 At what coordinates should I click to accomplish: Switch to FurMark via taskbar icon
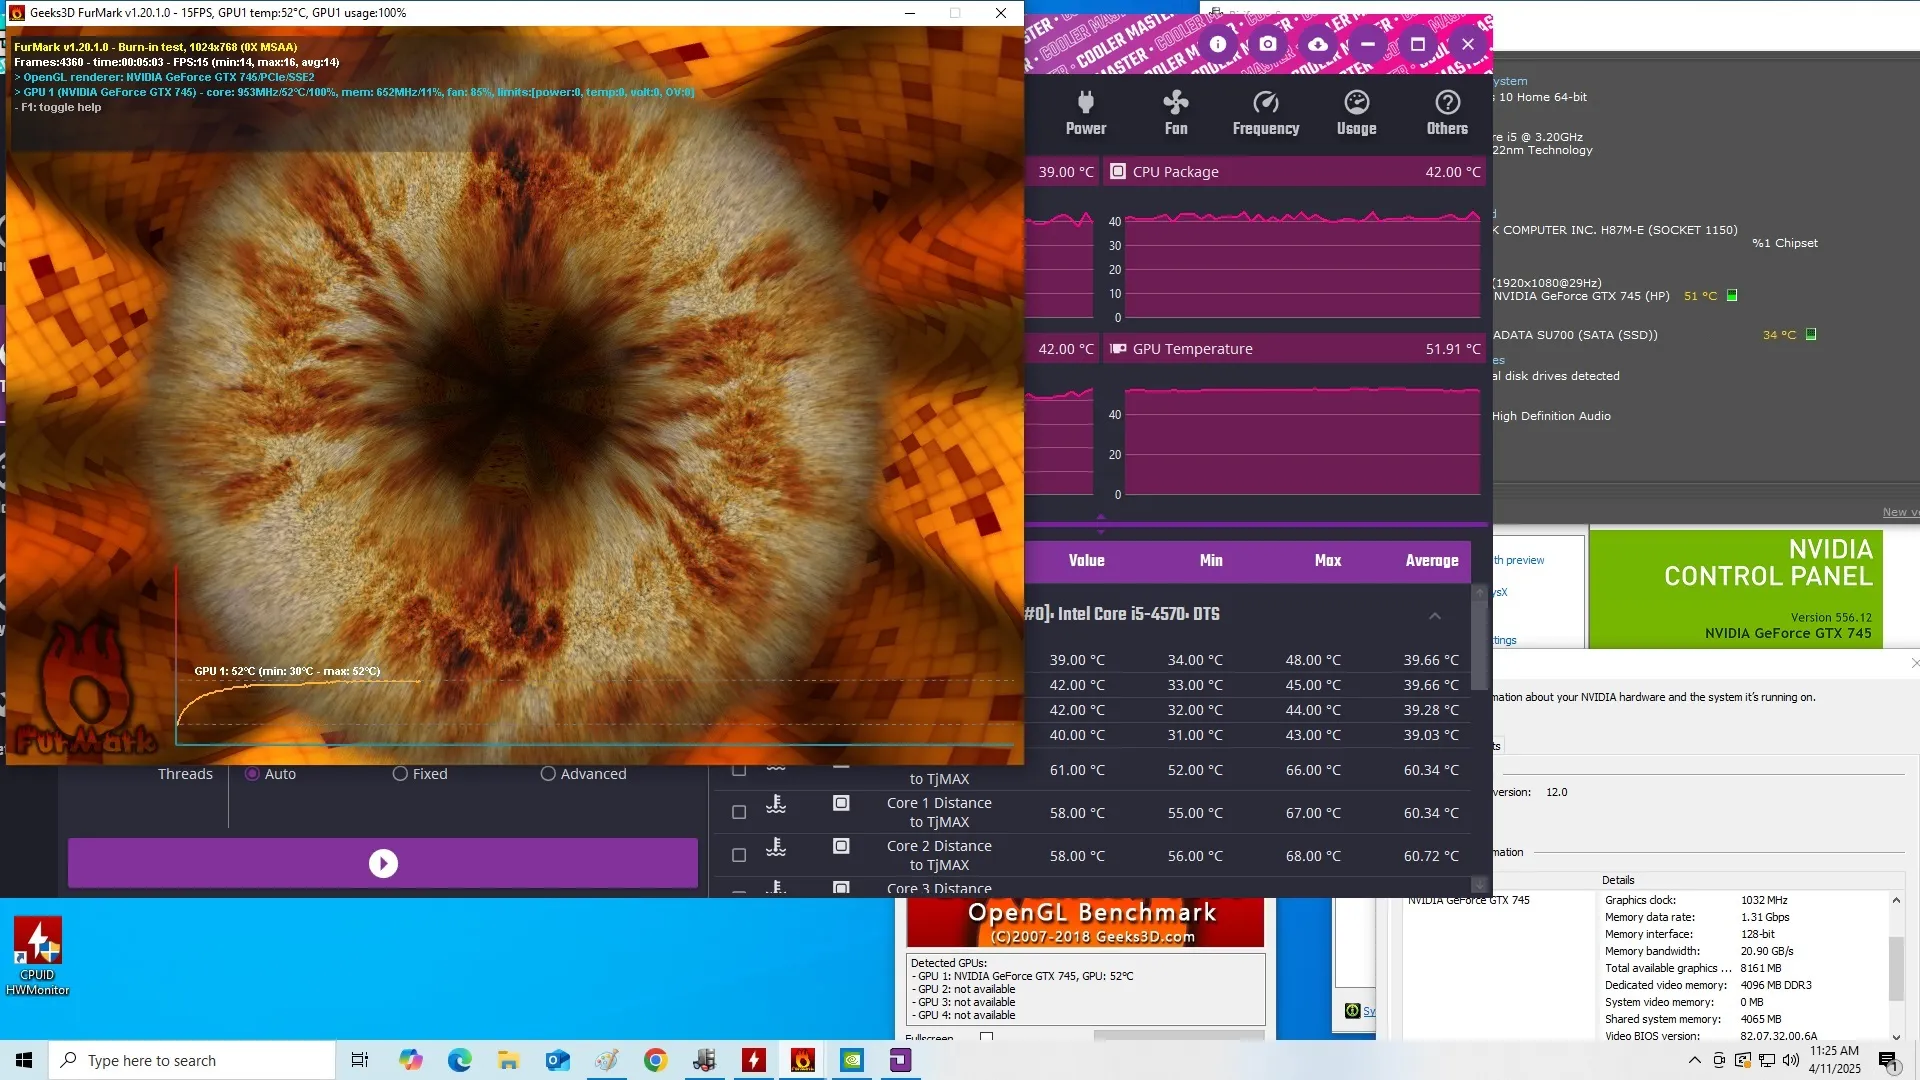point(803,1060)
